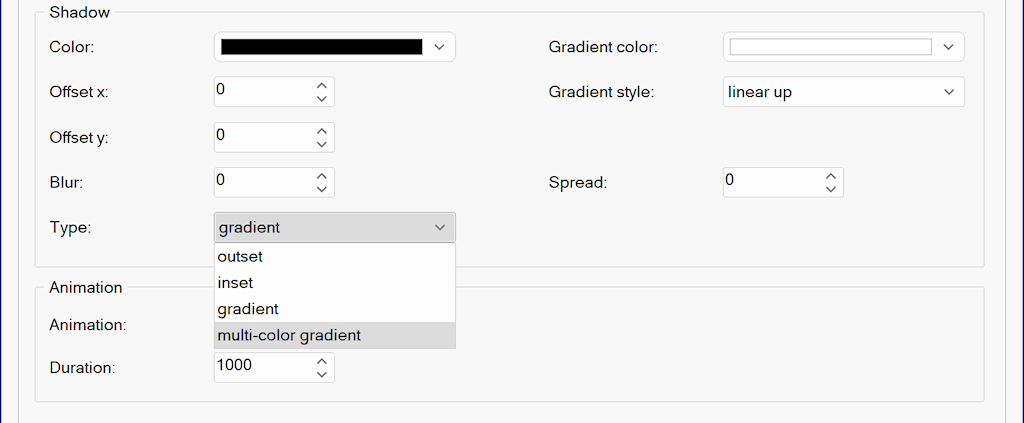Increase Blur value with up arrow
1024x423 pixels.
(321, 175)
